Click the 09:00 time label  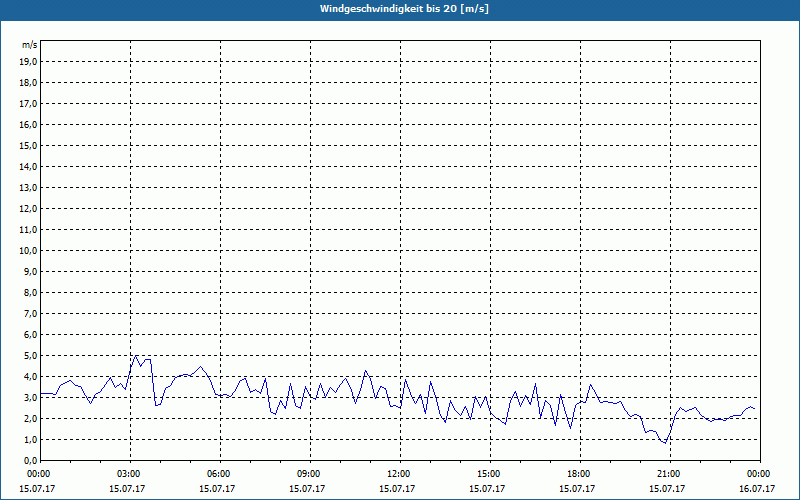(311, 474)
